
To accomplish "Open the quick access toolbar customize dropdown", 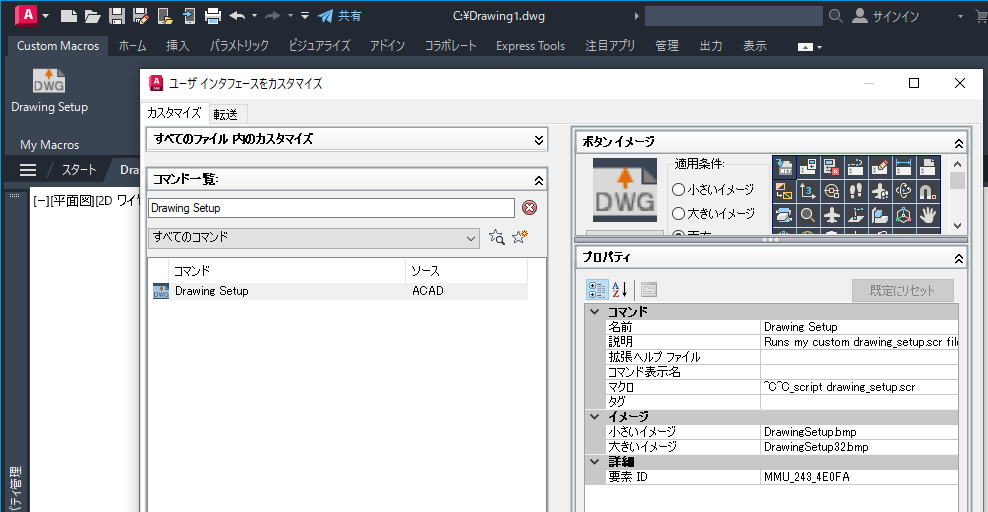I will [305, 16].
